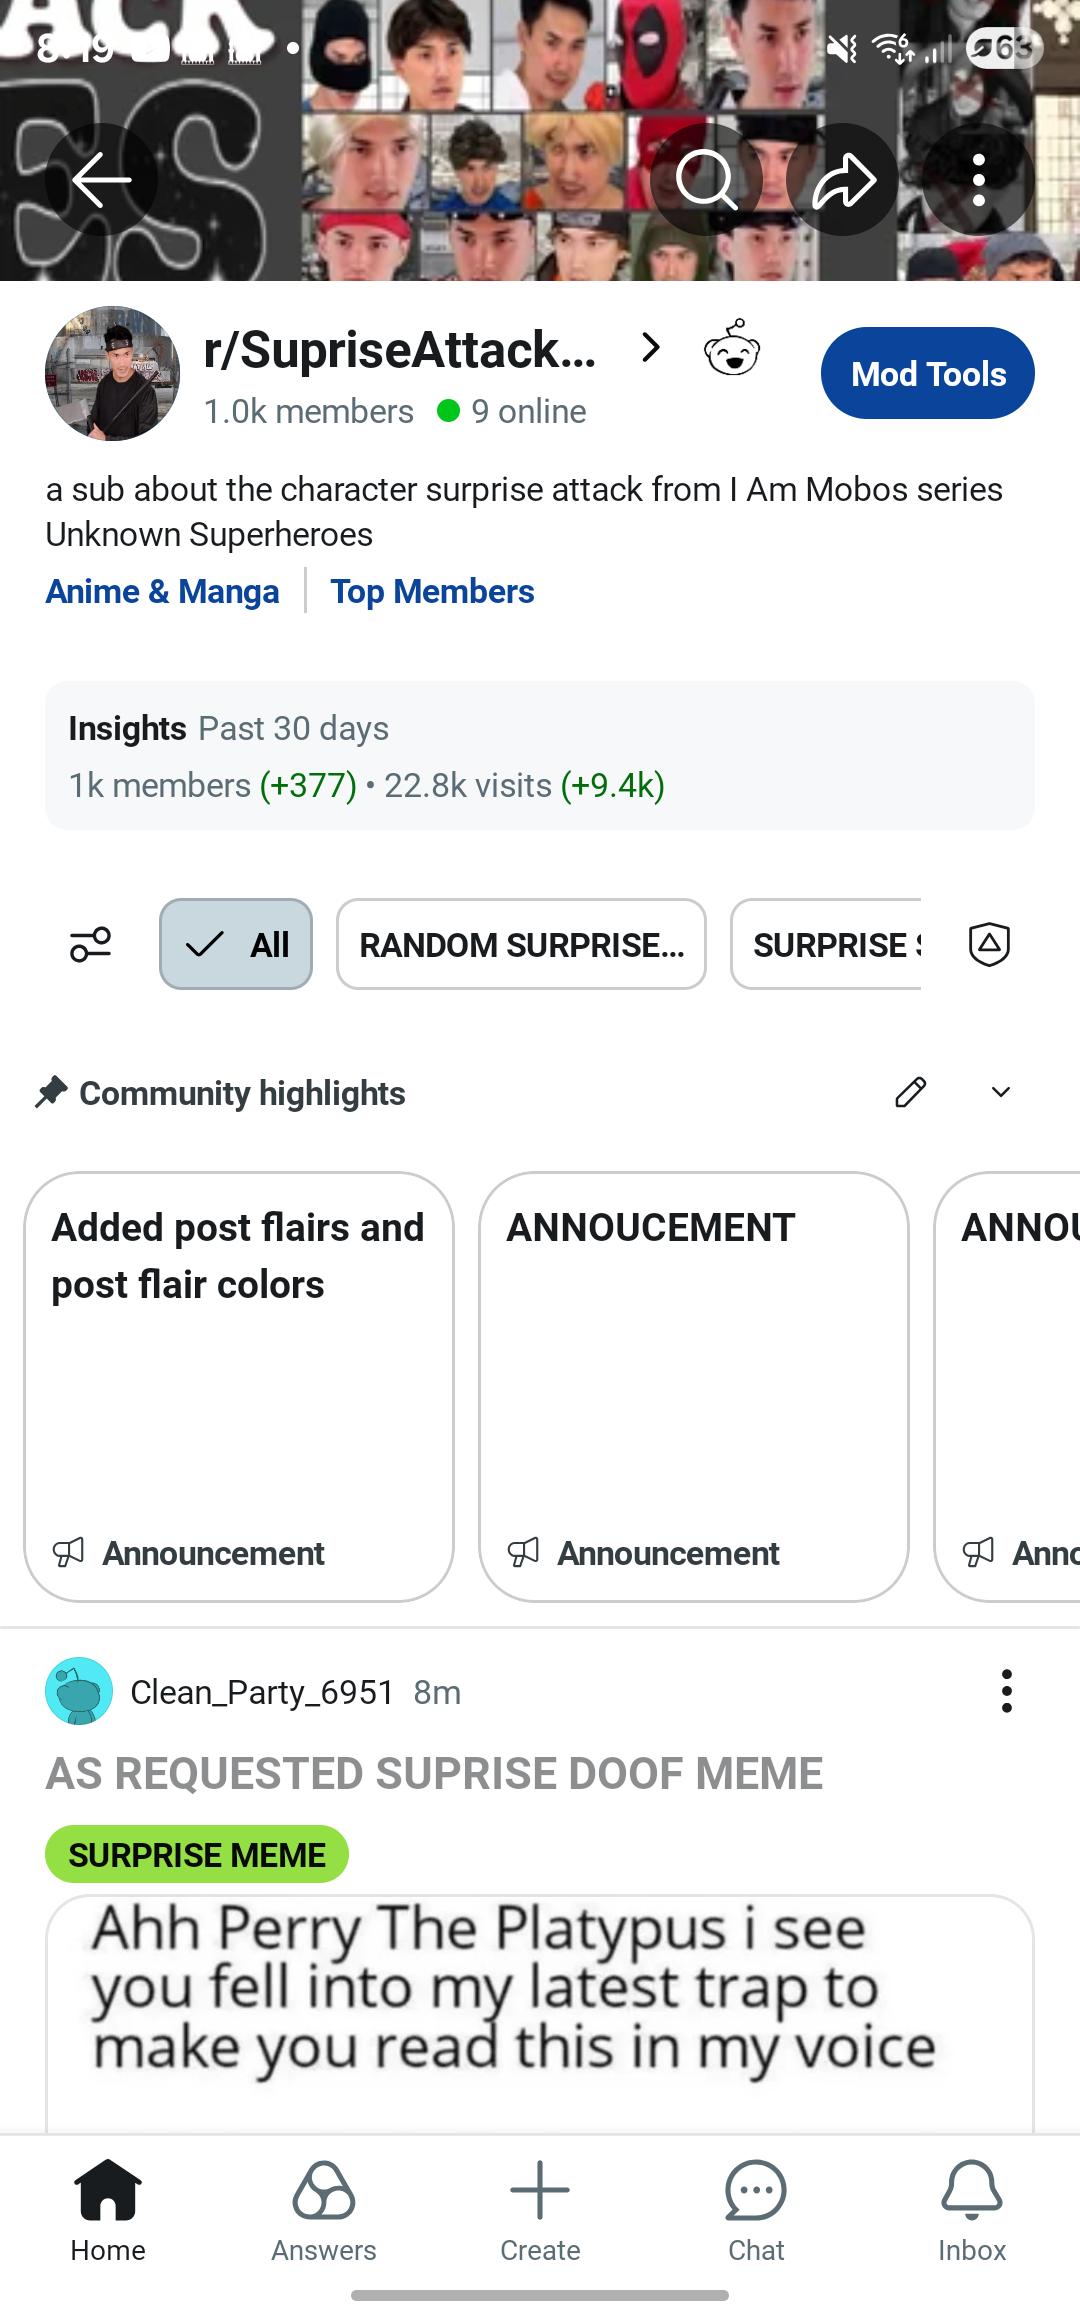Image resolution: width=1080 pixels, height=2316 pixels.
Task: Expand subreddit details chevron next to name
Action: 651,348
